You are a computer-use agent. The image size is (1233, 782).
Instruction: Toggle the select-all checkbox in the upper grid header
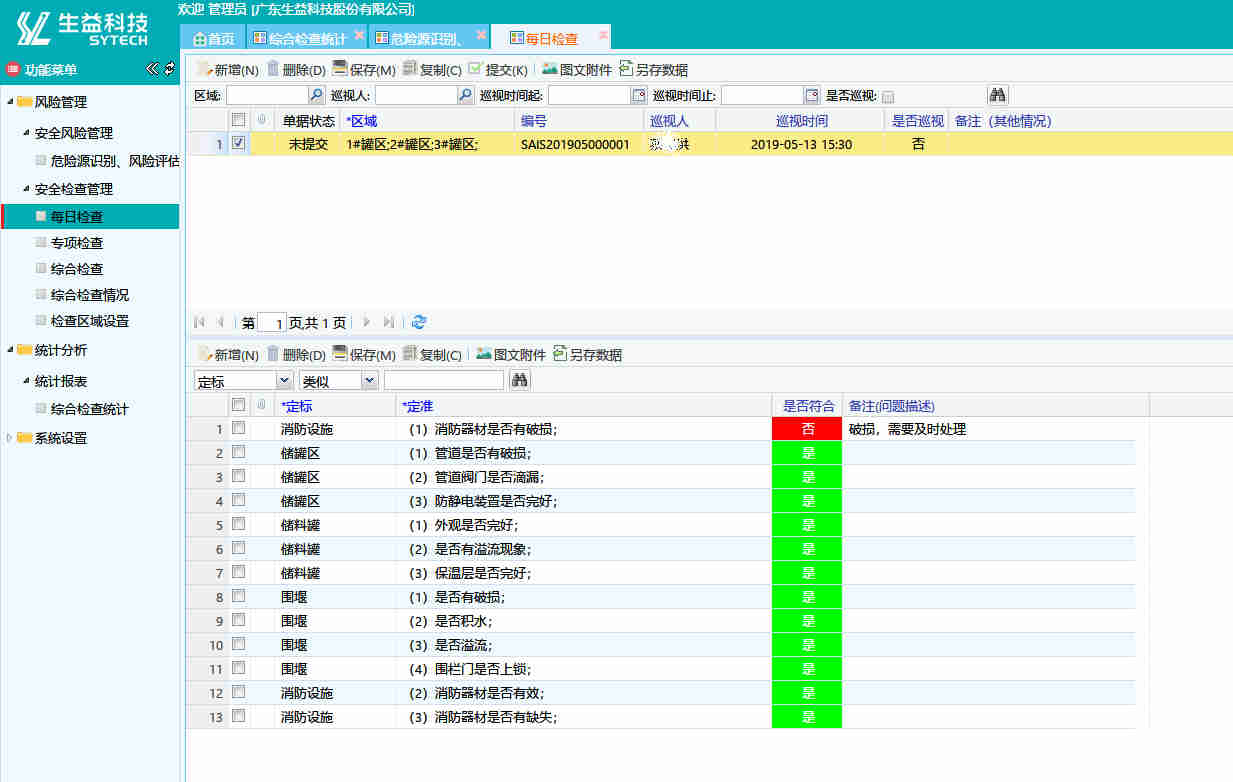[x=238, y=120]
